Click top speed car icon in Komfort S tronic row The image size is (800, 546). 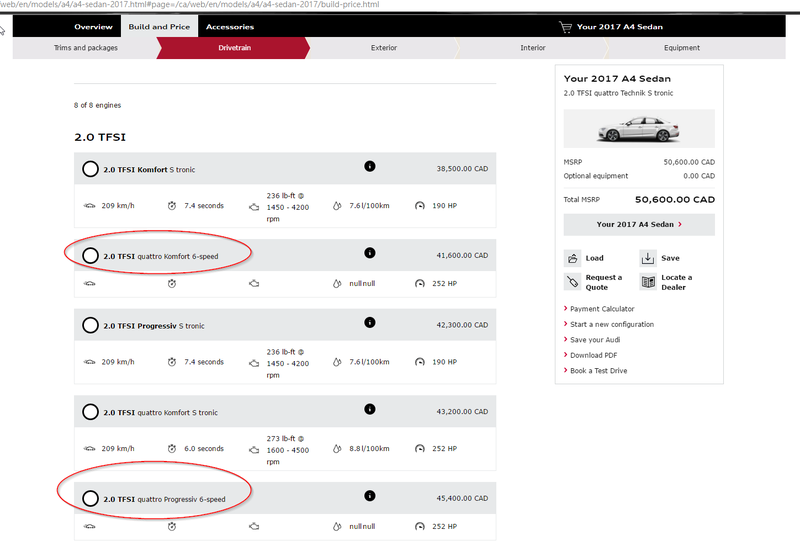89,206
